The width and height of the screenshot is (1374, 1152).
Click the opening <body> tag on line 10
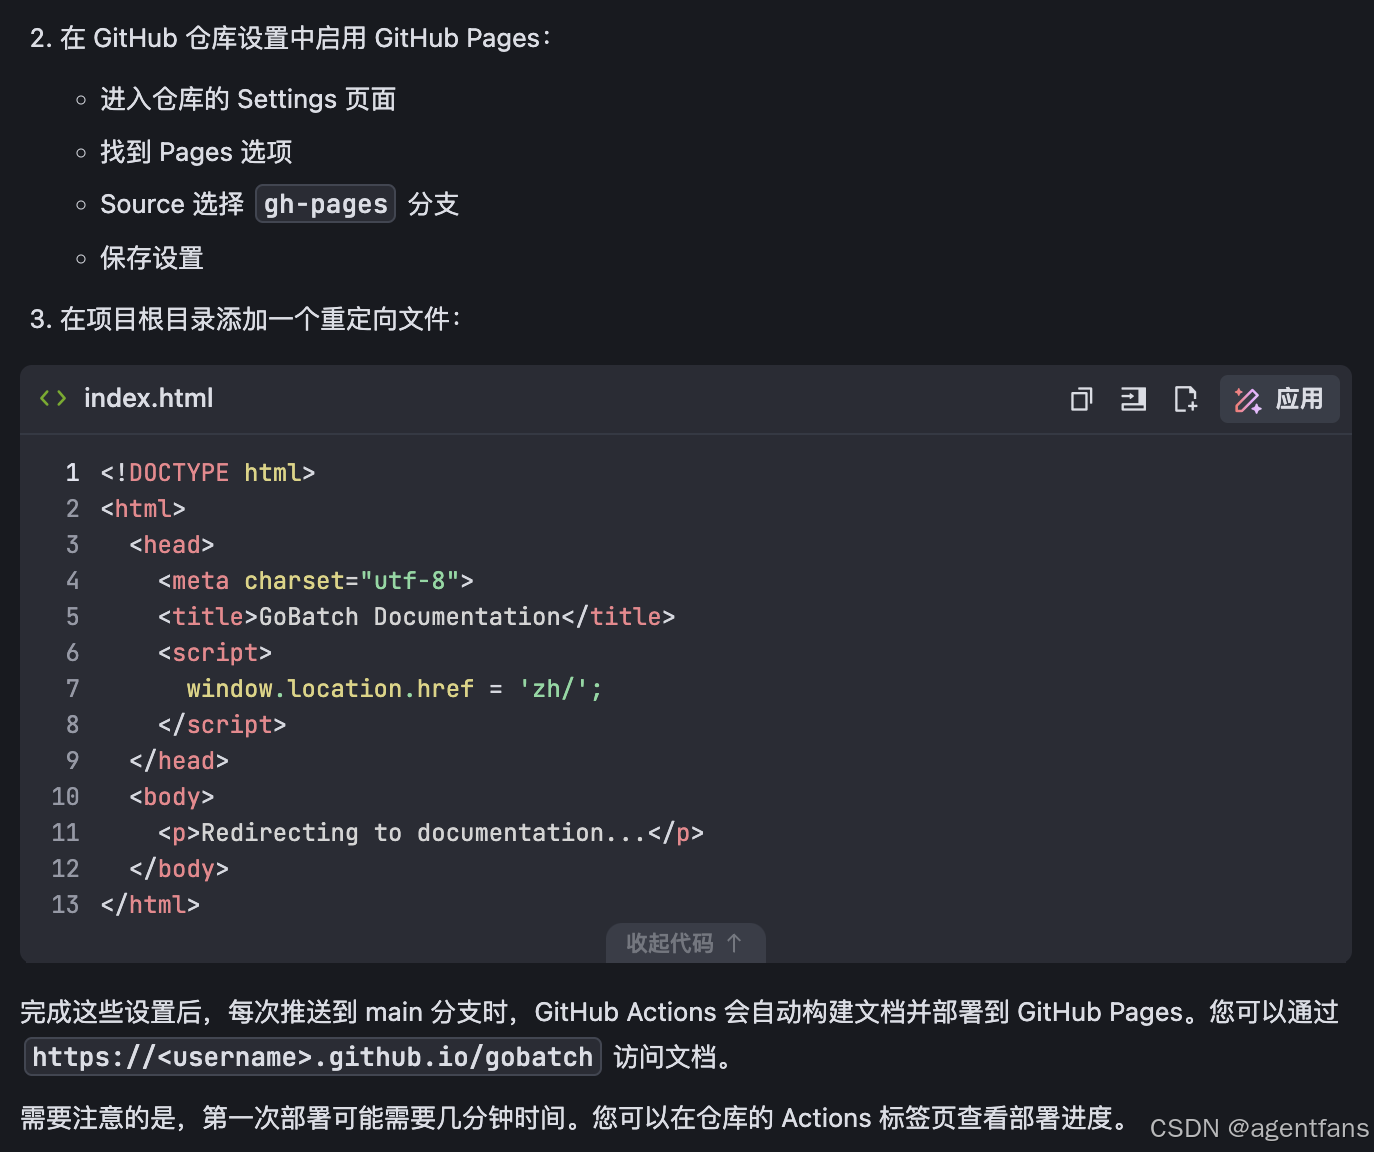(x=171, y=796)
